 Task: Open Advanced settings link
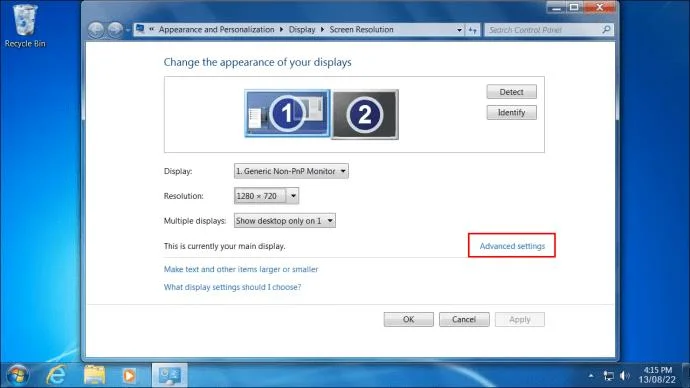tap(512, 246)
